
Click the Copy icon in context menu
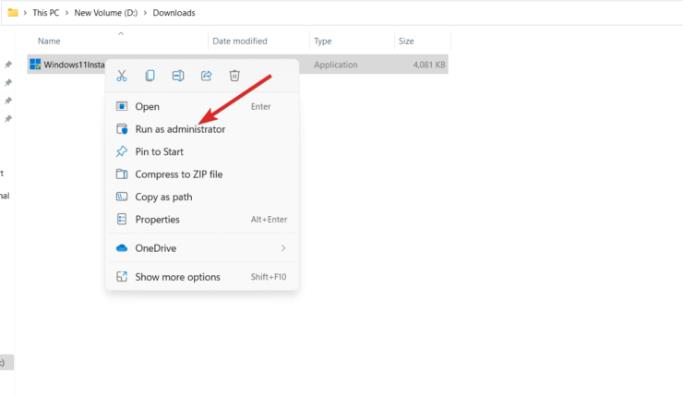150,76
